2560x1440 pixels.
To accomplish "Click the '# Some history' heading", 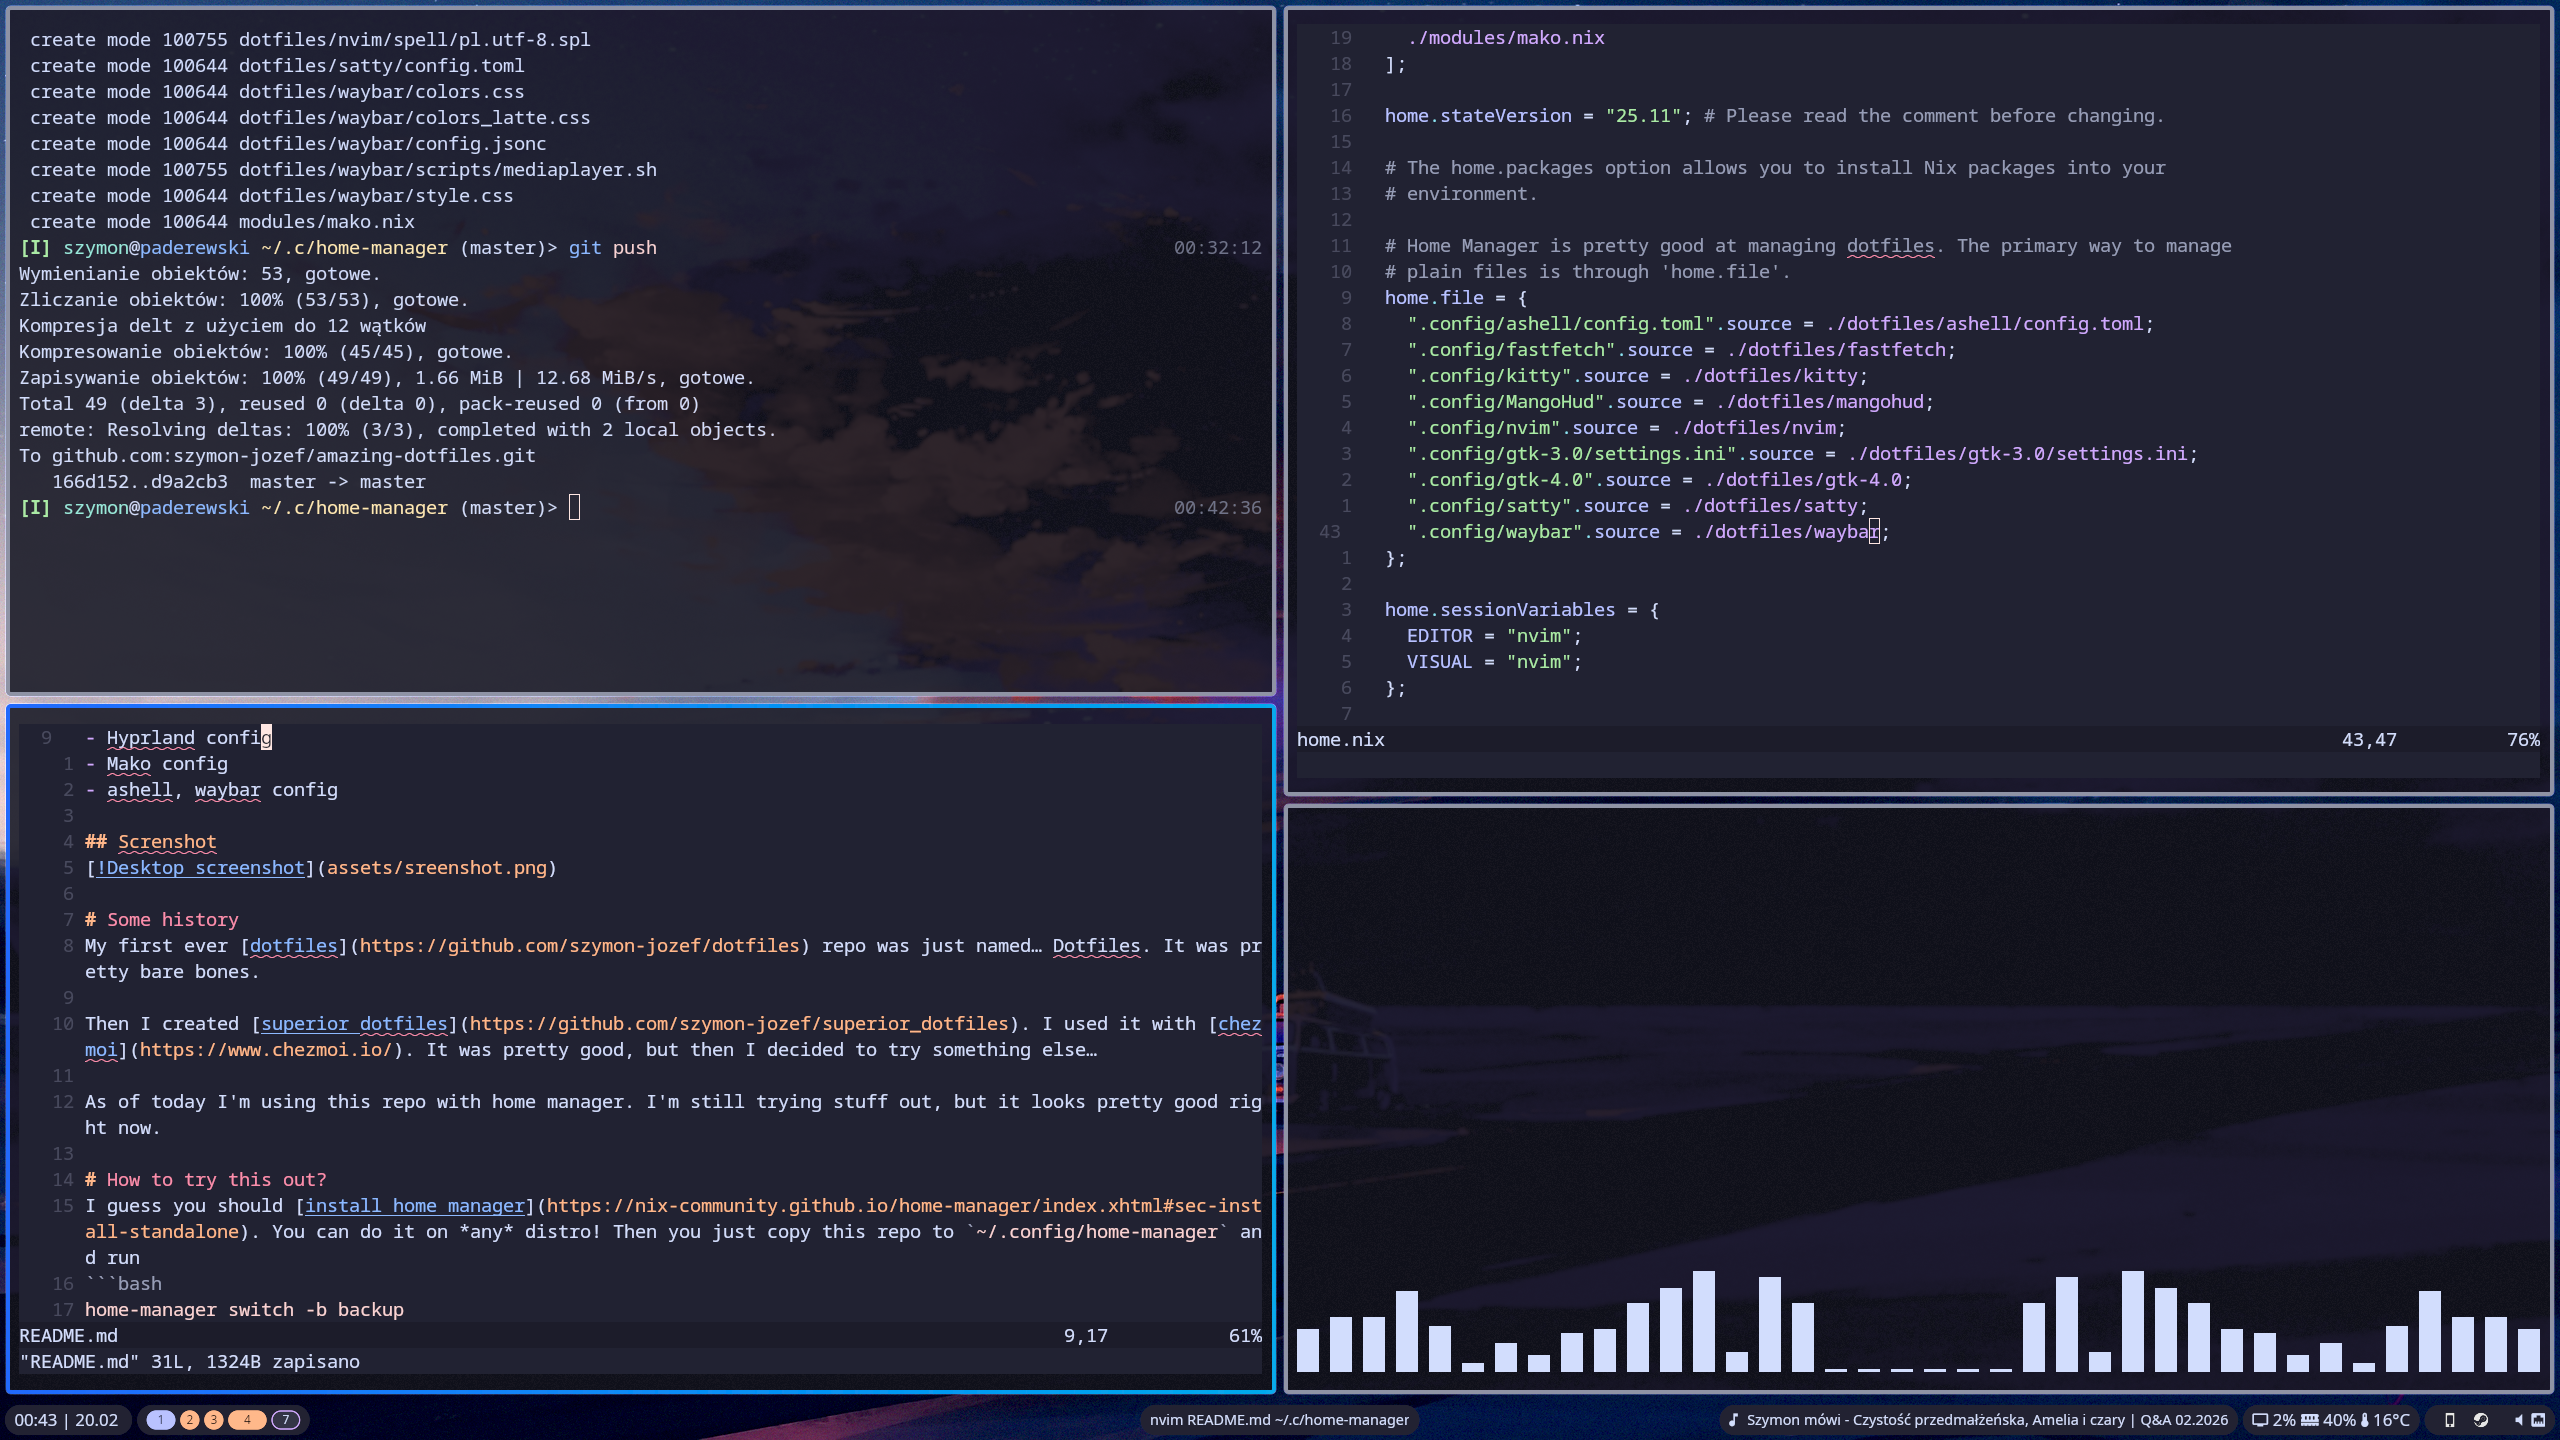I will (162, 919).
